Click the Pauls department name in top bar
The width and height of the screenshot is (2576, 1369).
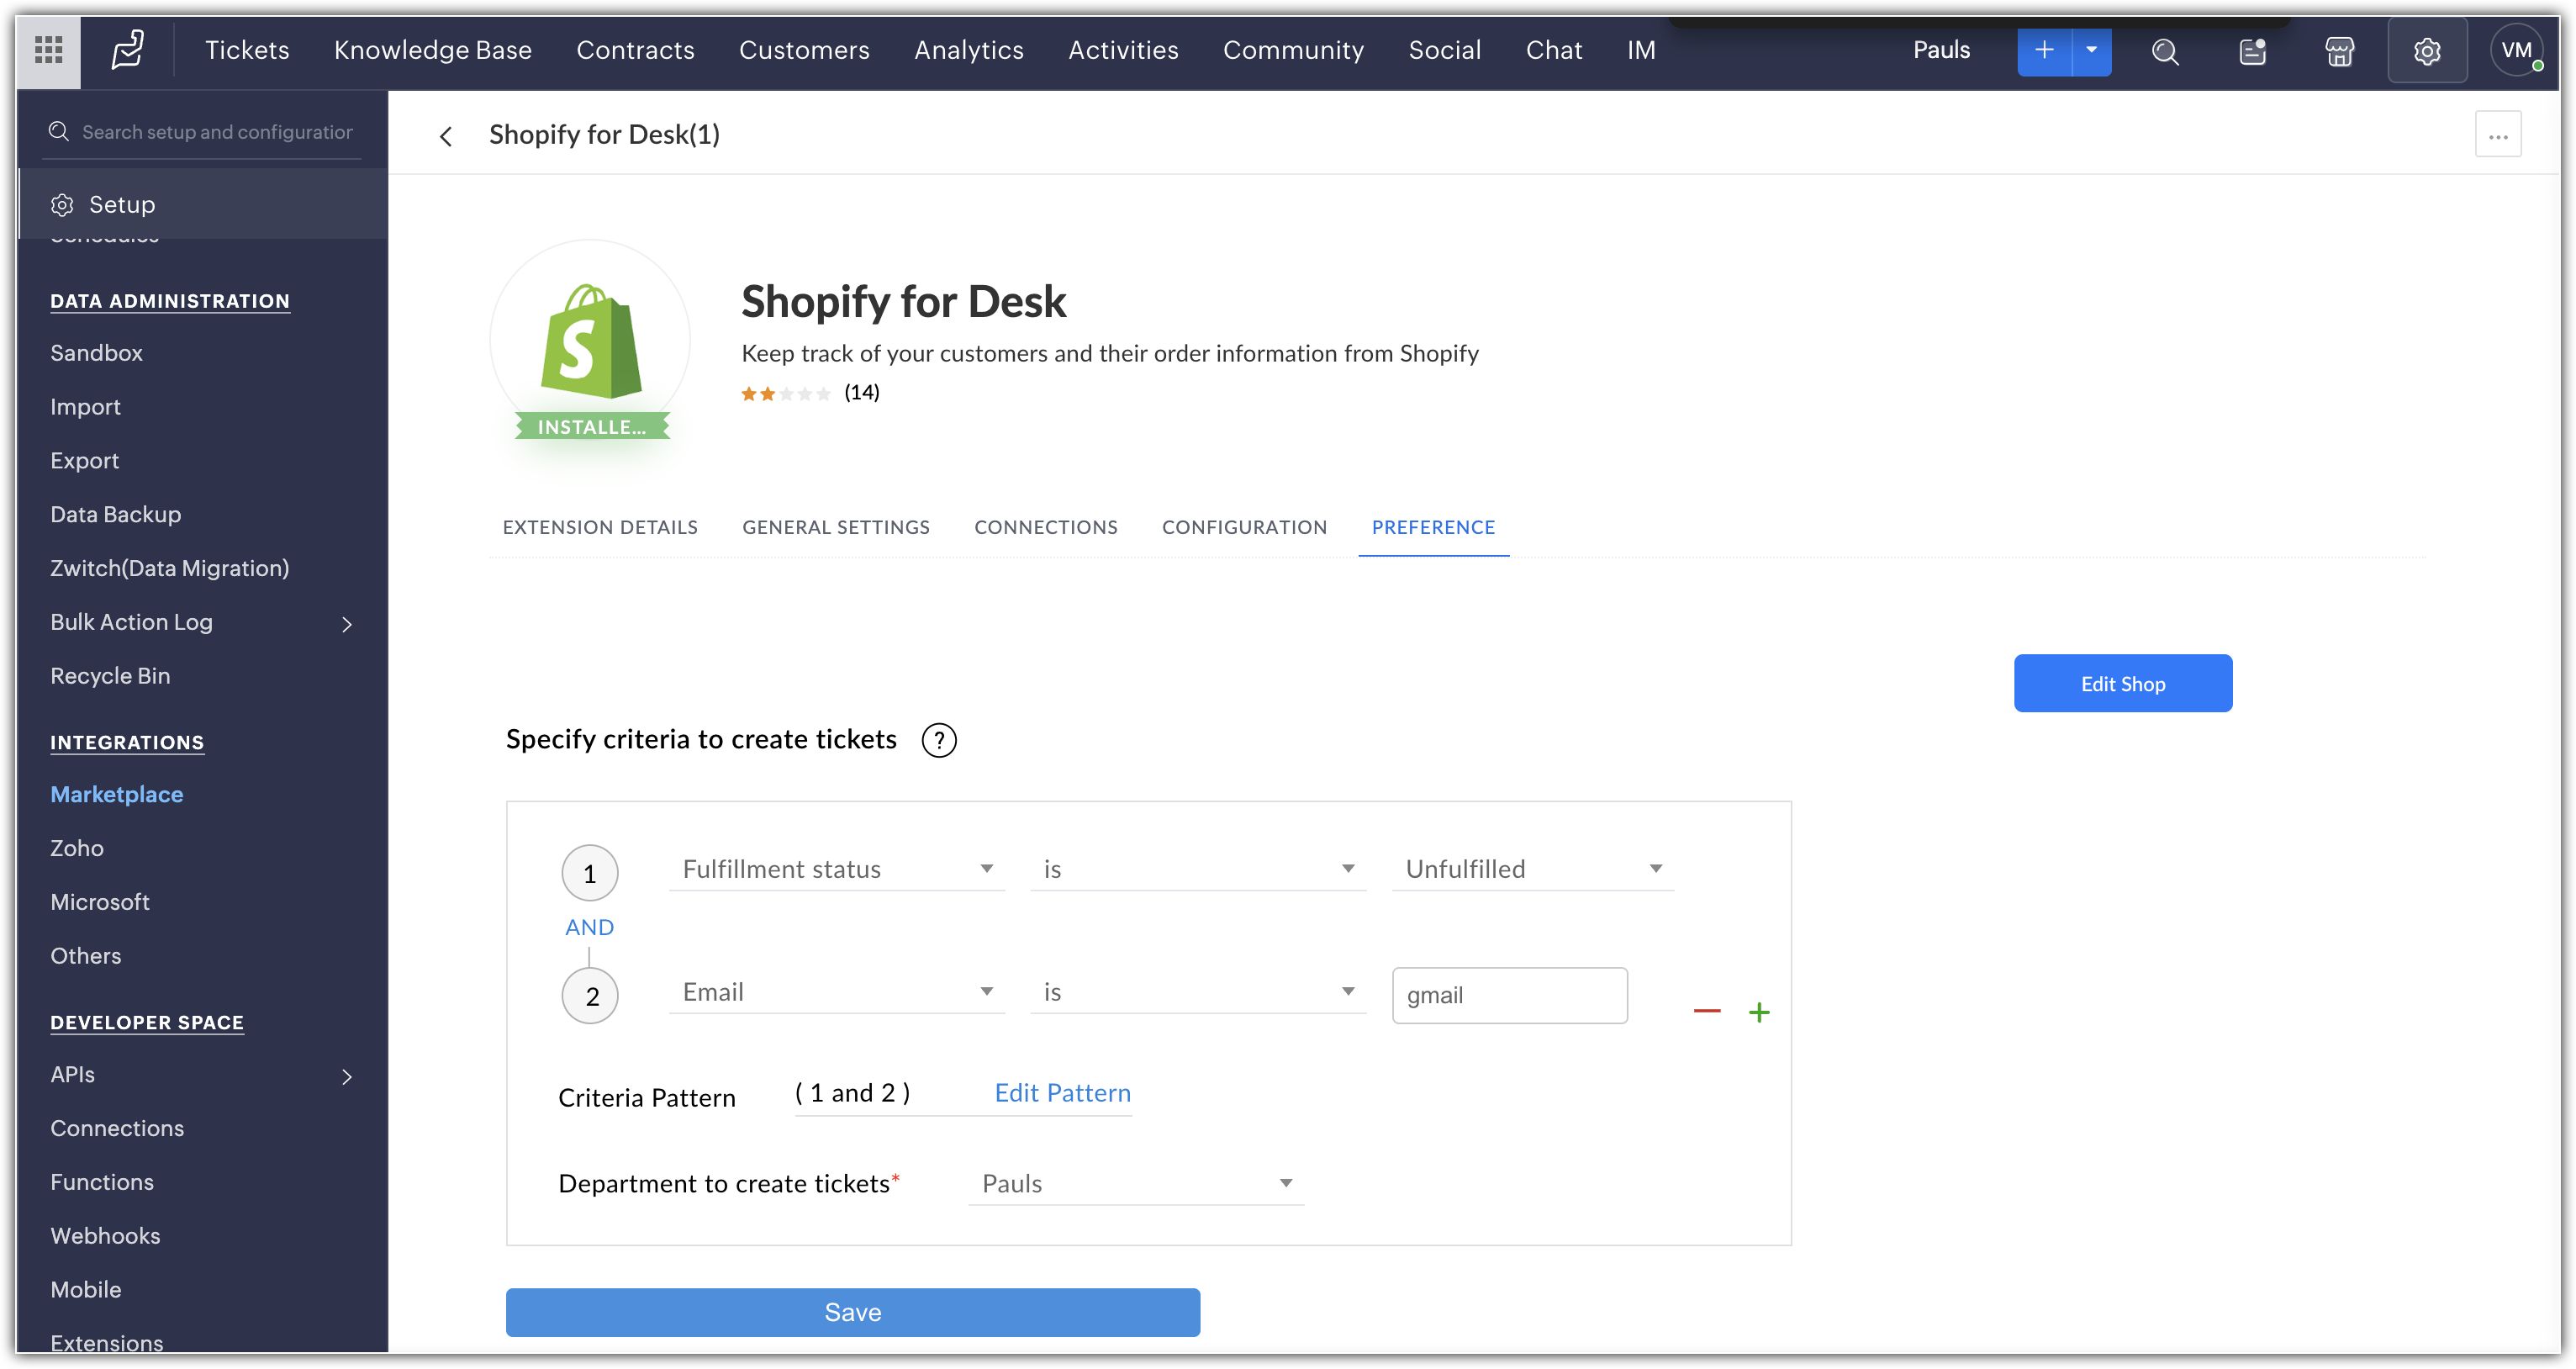coord(1941,50)
